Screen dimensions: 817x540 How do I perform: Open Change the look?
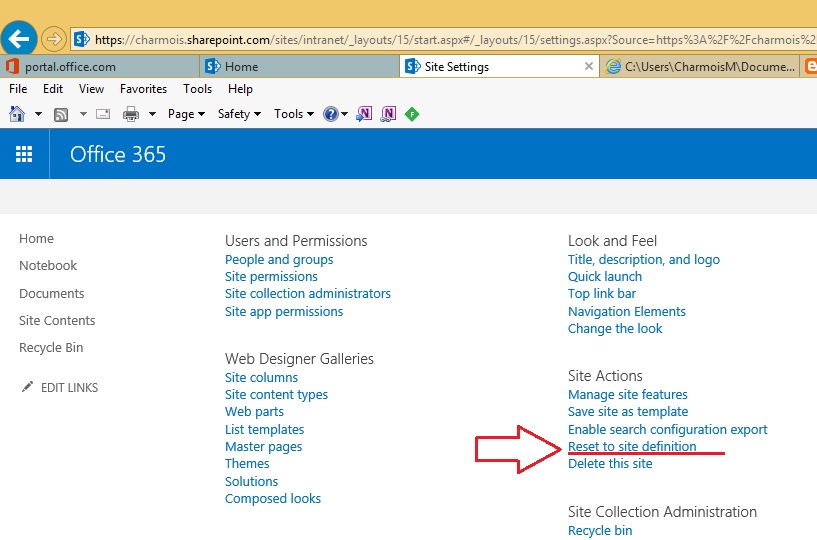tap(615, 329)
